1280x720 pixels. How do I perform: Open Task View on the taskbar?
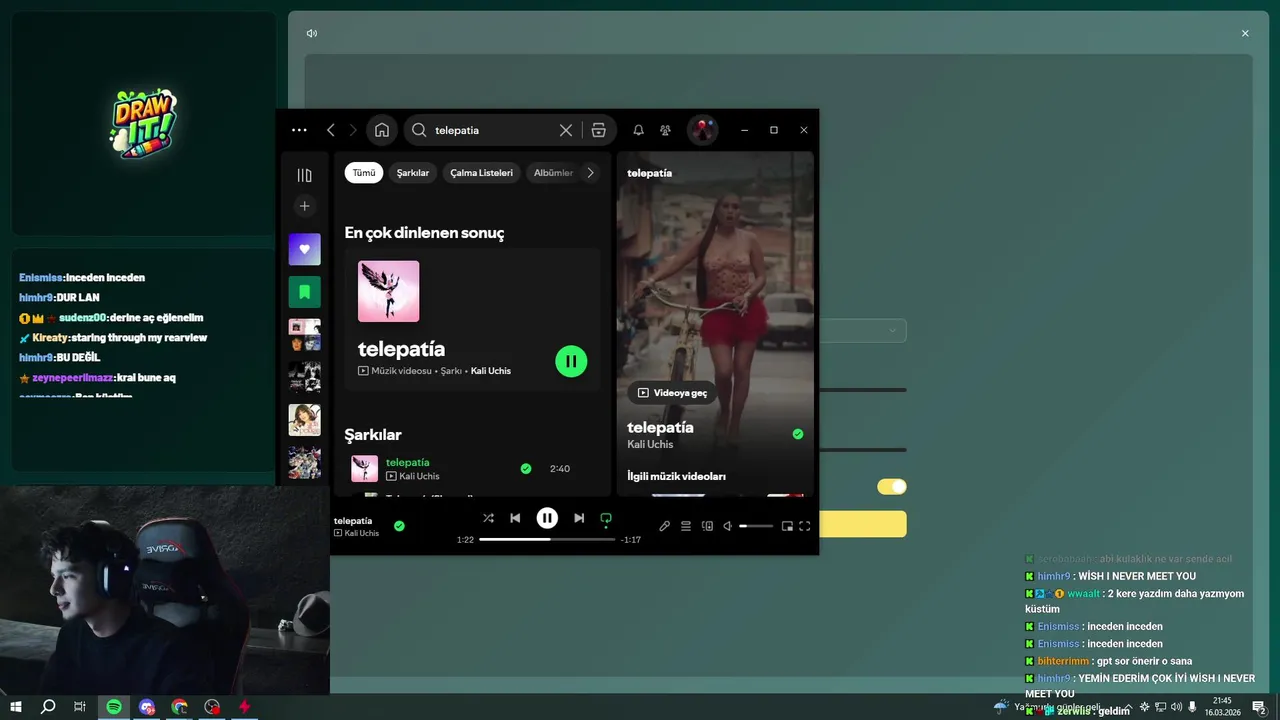tap(80, 707)
